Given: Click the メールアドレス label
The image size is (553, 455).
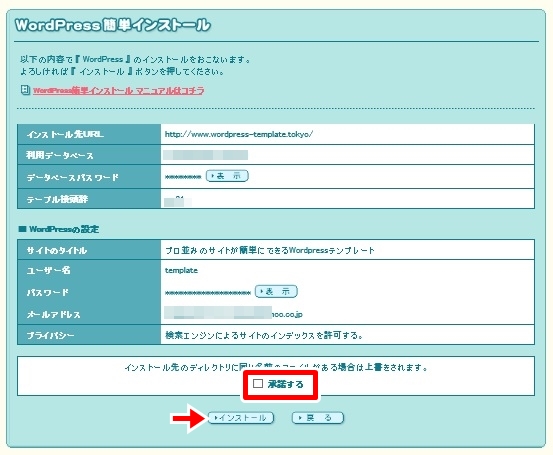Looking at the screenshot, I should pyautogui.click(x=54, y=314).
